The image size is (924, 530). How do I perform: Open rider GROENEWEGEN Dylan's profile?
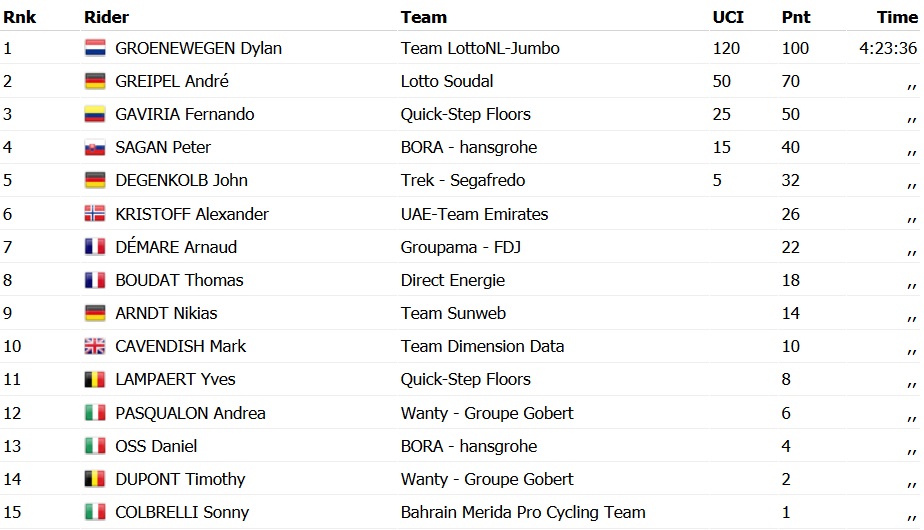[198, 48]
